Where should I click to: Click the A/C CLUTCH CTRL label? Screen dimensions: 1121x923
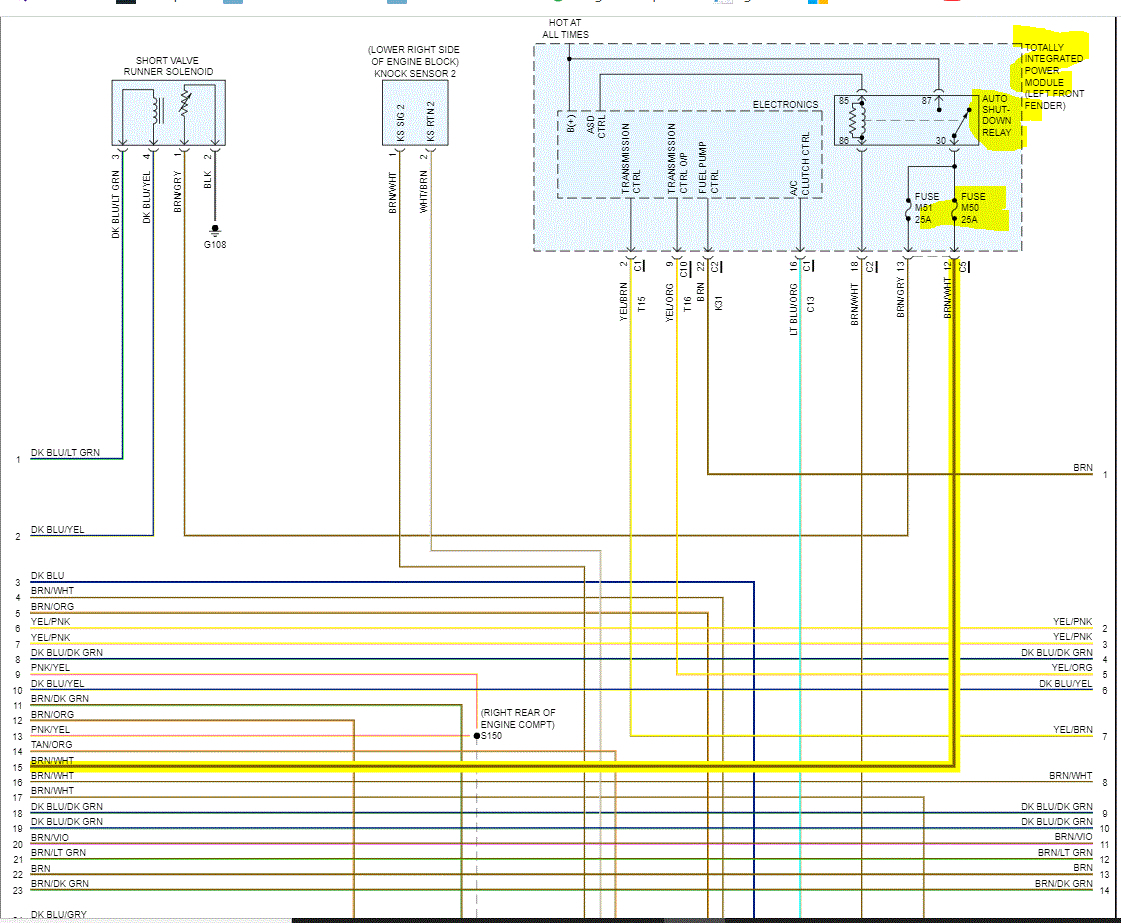pyautogui.click(x=799, y=164)
